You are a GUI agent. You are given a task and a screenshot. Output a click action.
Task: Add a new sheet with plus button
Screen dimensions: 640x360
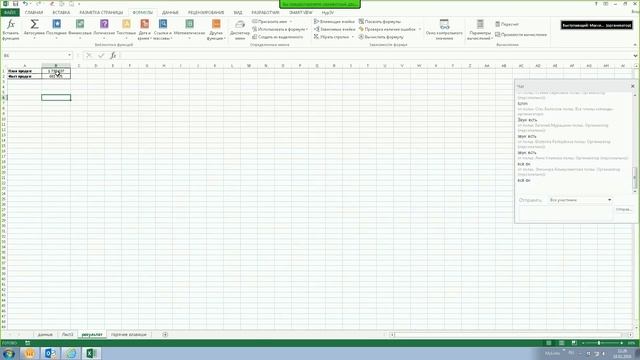click(x=165, y=335)
